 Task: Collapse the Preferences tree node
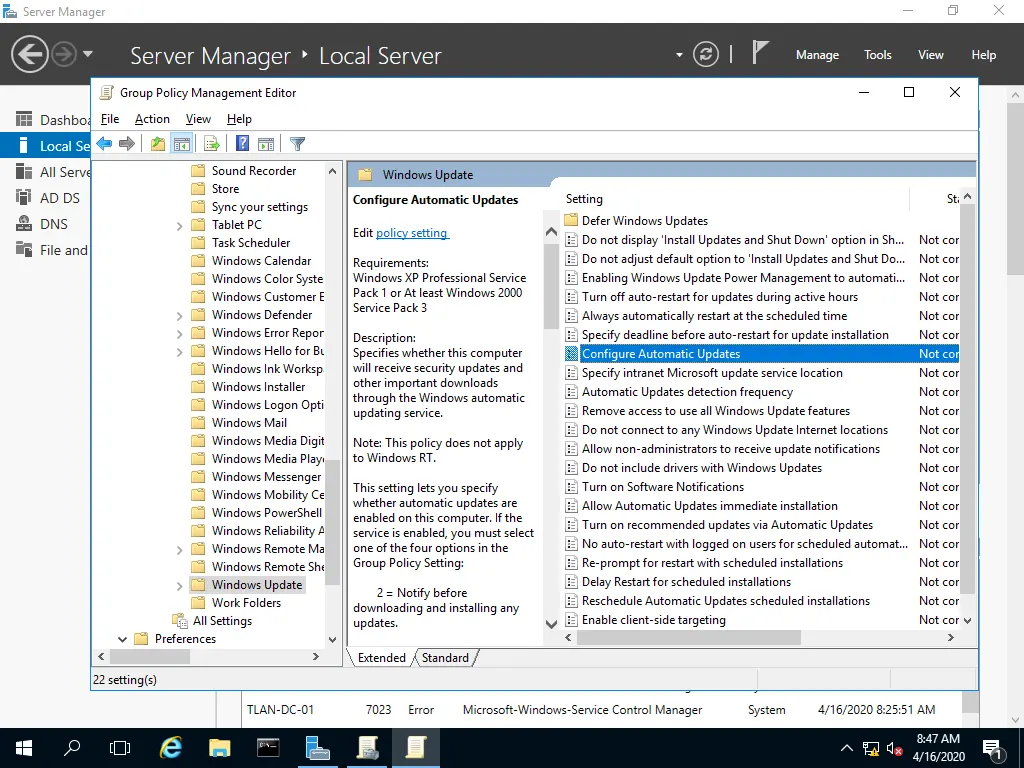pos(122,639)
